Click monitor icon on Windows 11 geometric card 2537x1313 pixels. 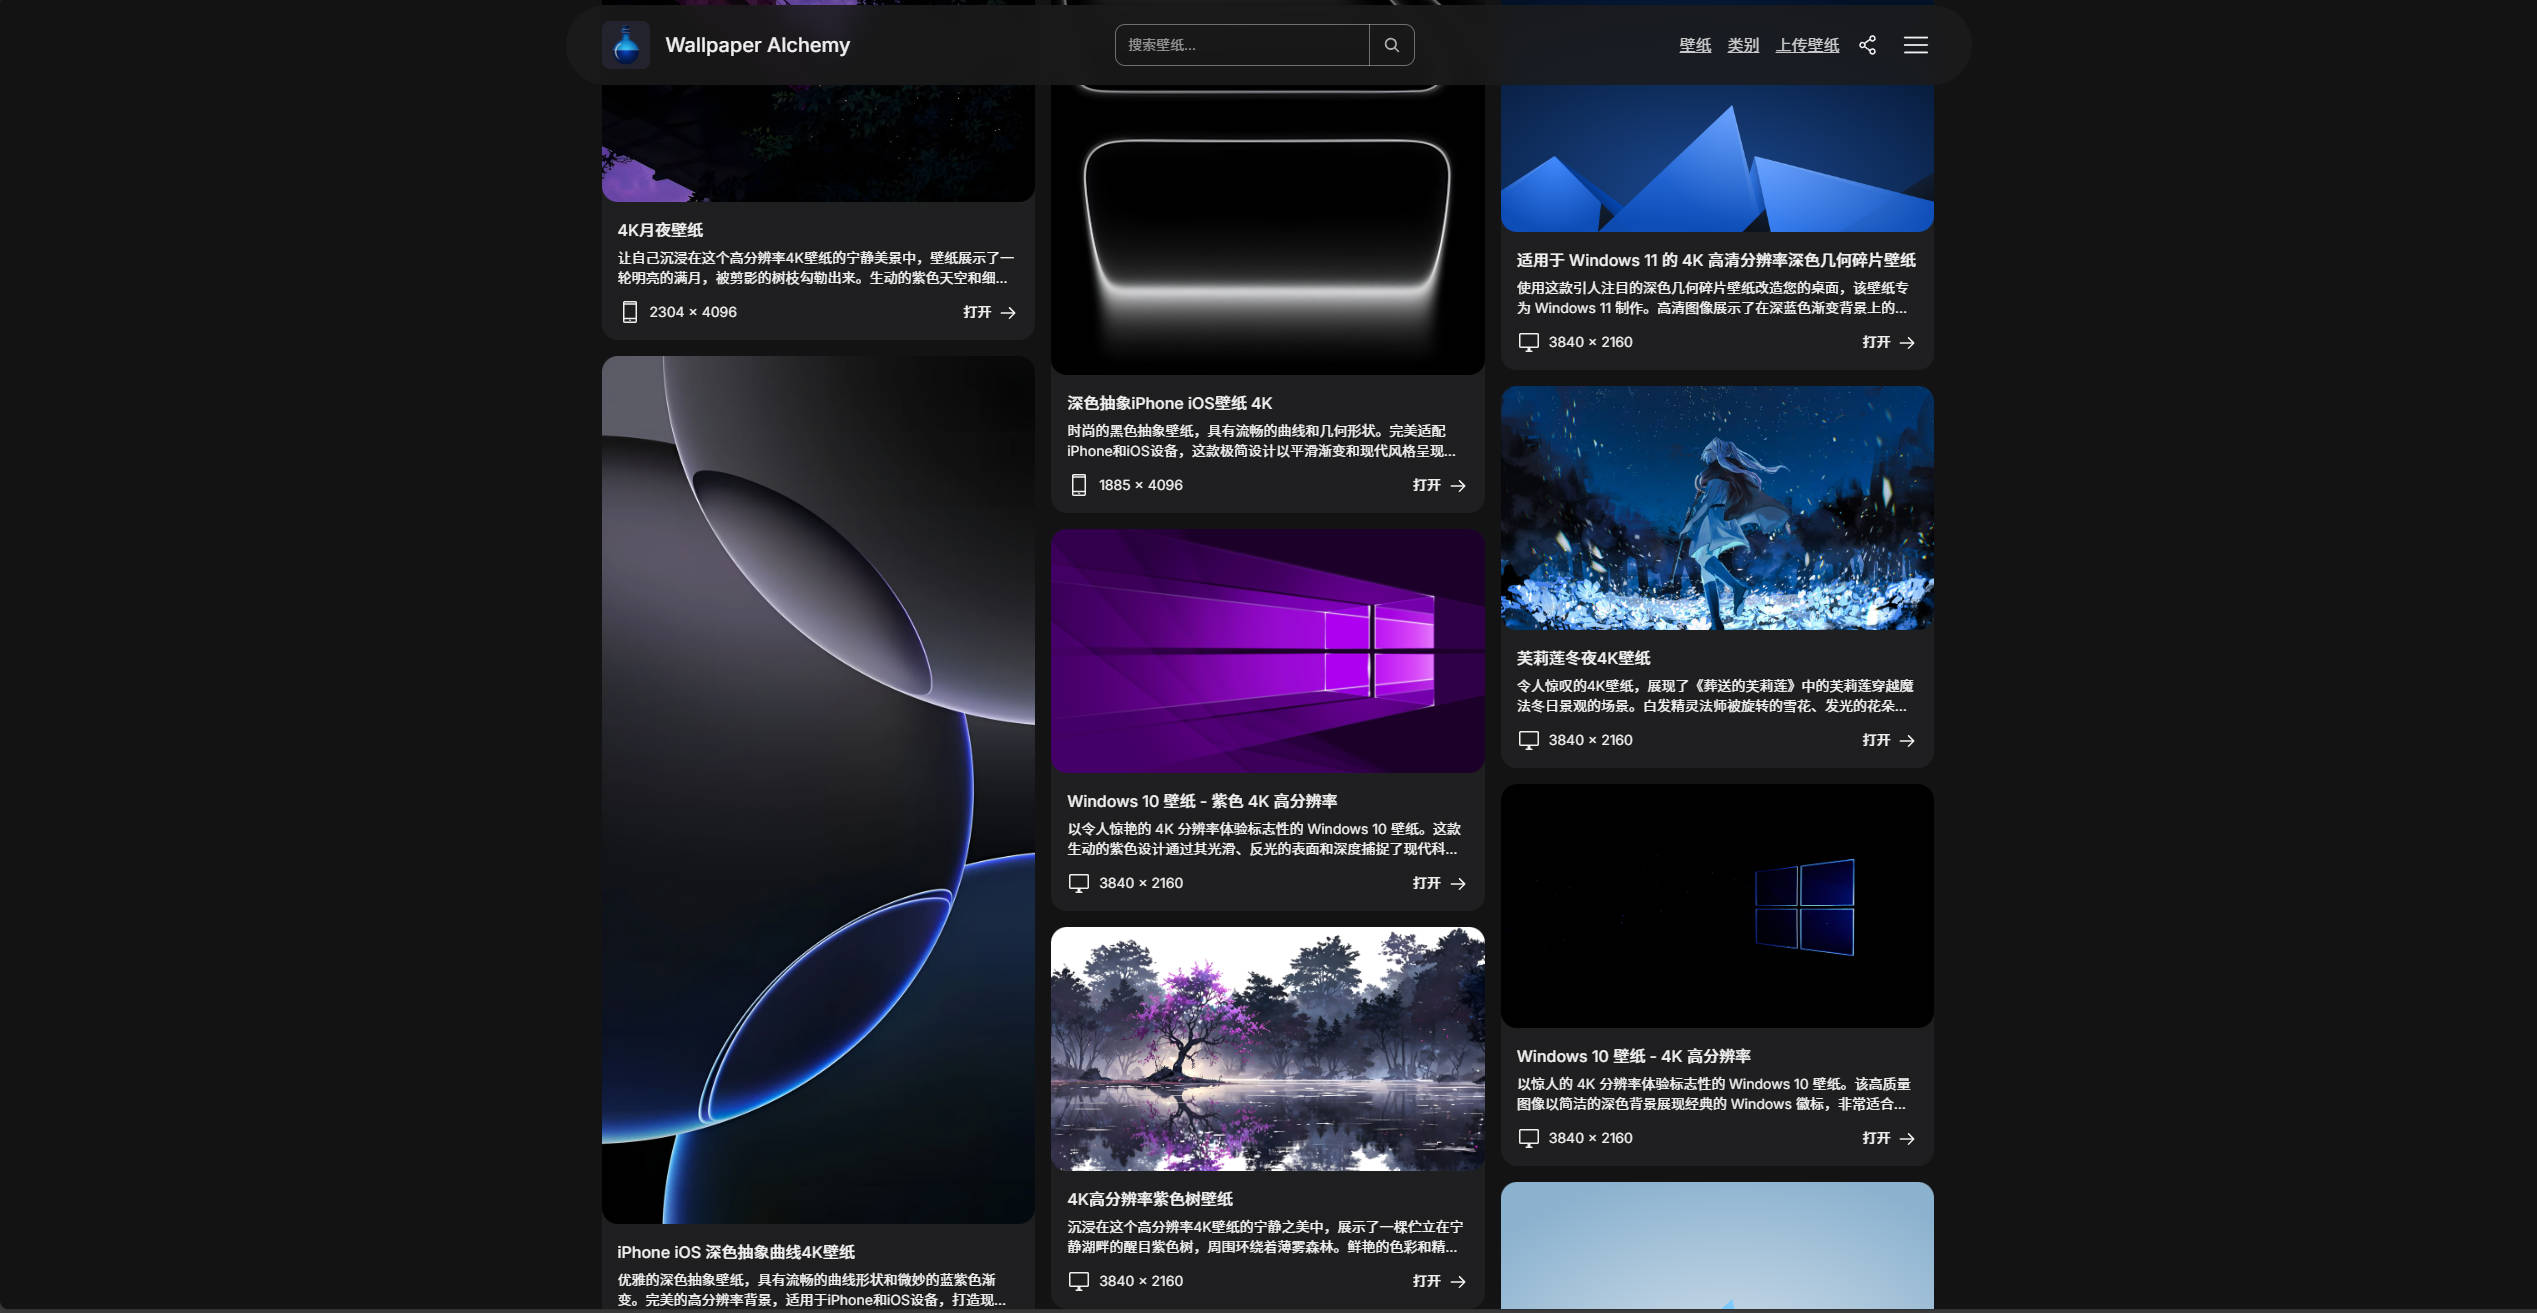click(1528, 342)
